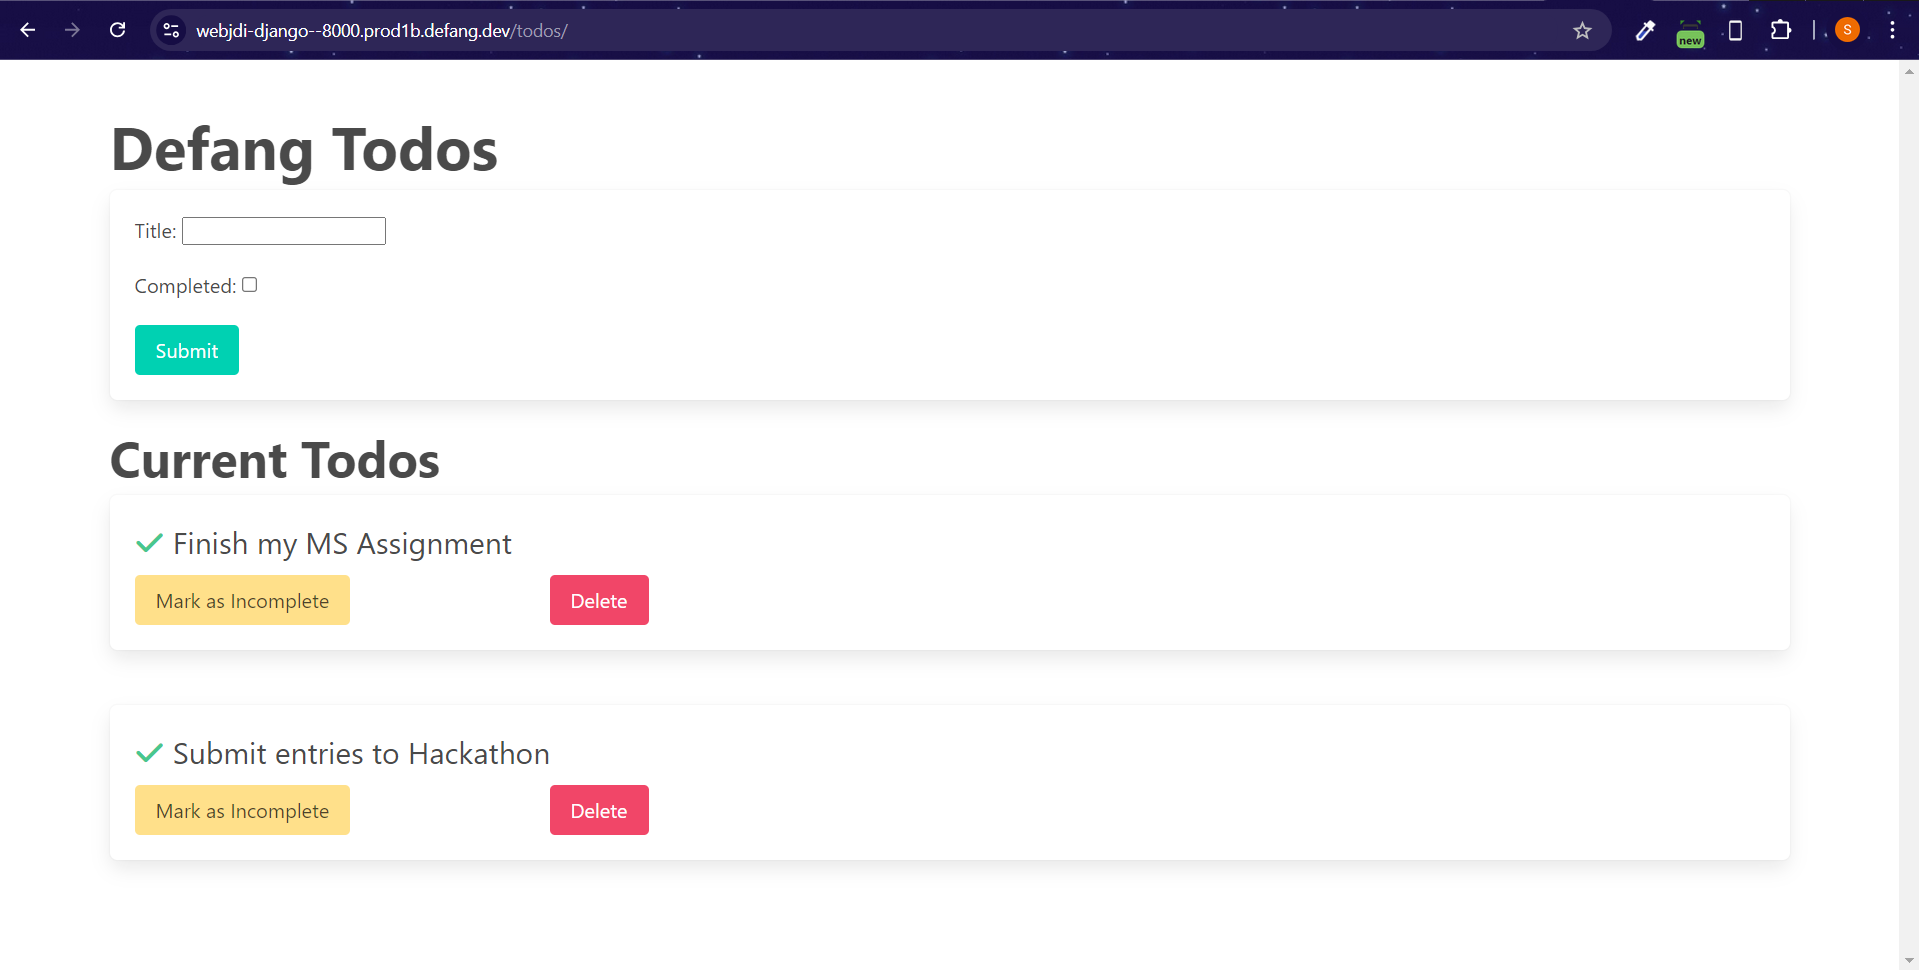The height and width of the screenshot is (970, 1919).
Task: Delete the Submit entries to Hackathon todo
Action: coord(598,810)
